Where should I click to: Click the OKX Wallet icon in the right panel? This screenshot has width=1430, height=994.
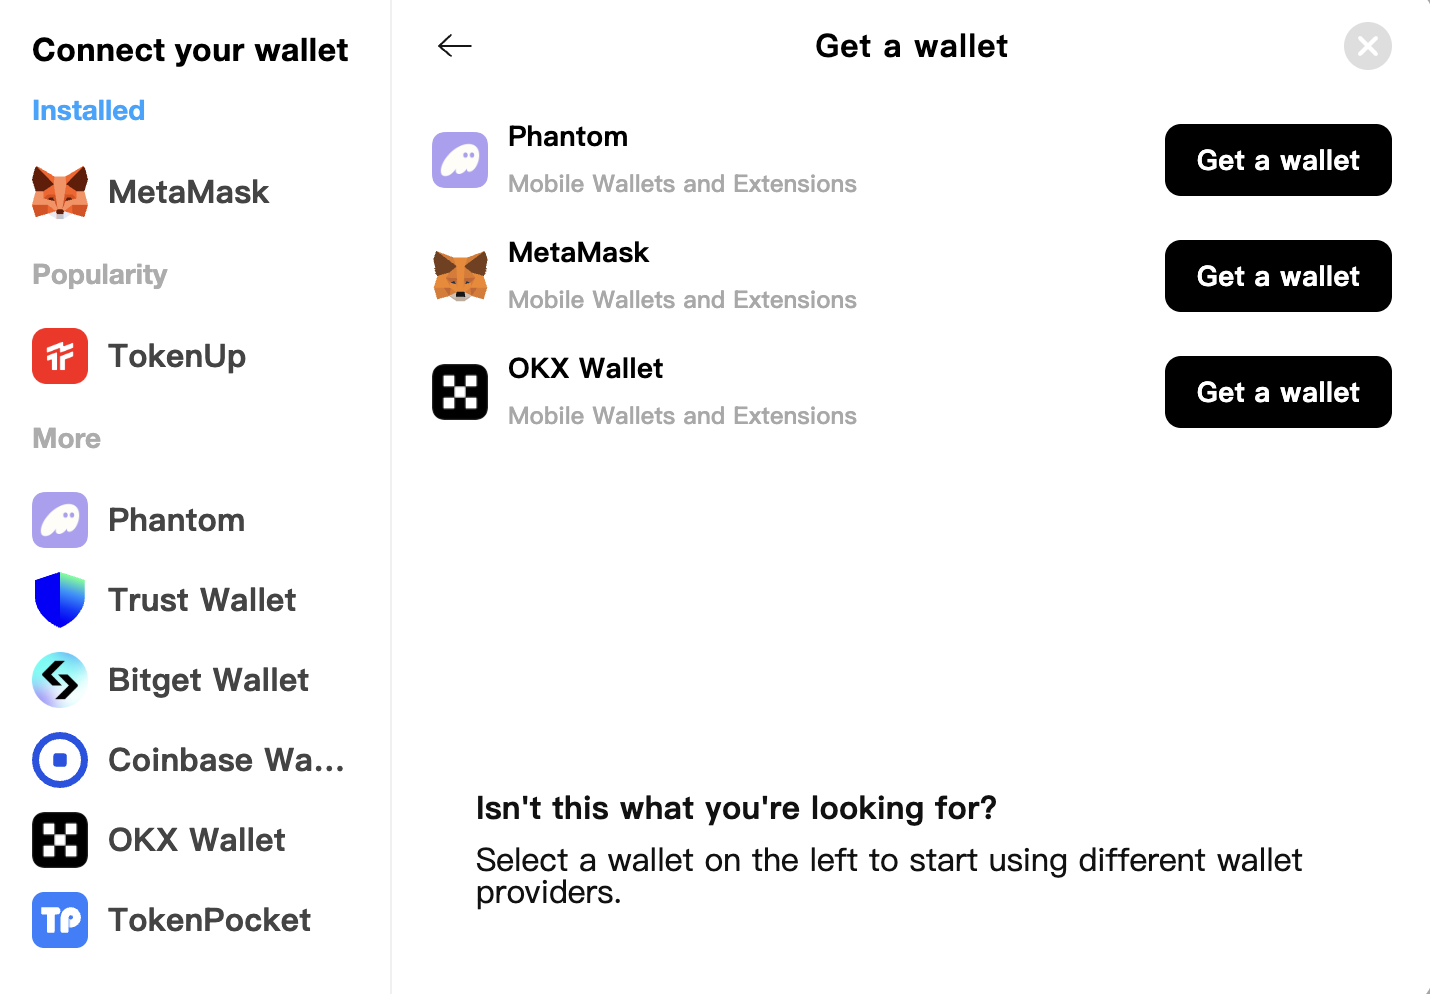[x=460, y=392]
